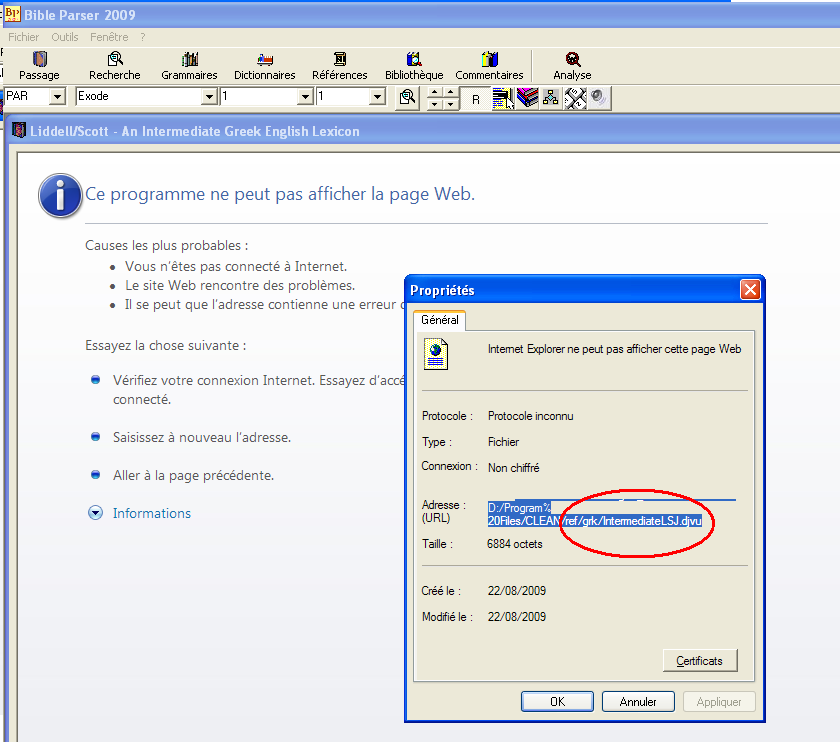Click the selected URL address text
The height and width of the screenshot is (742, 840).
click(595, 514)
